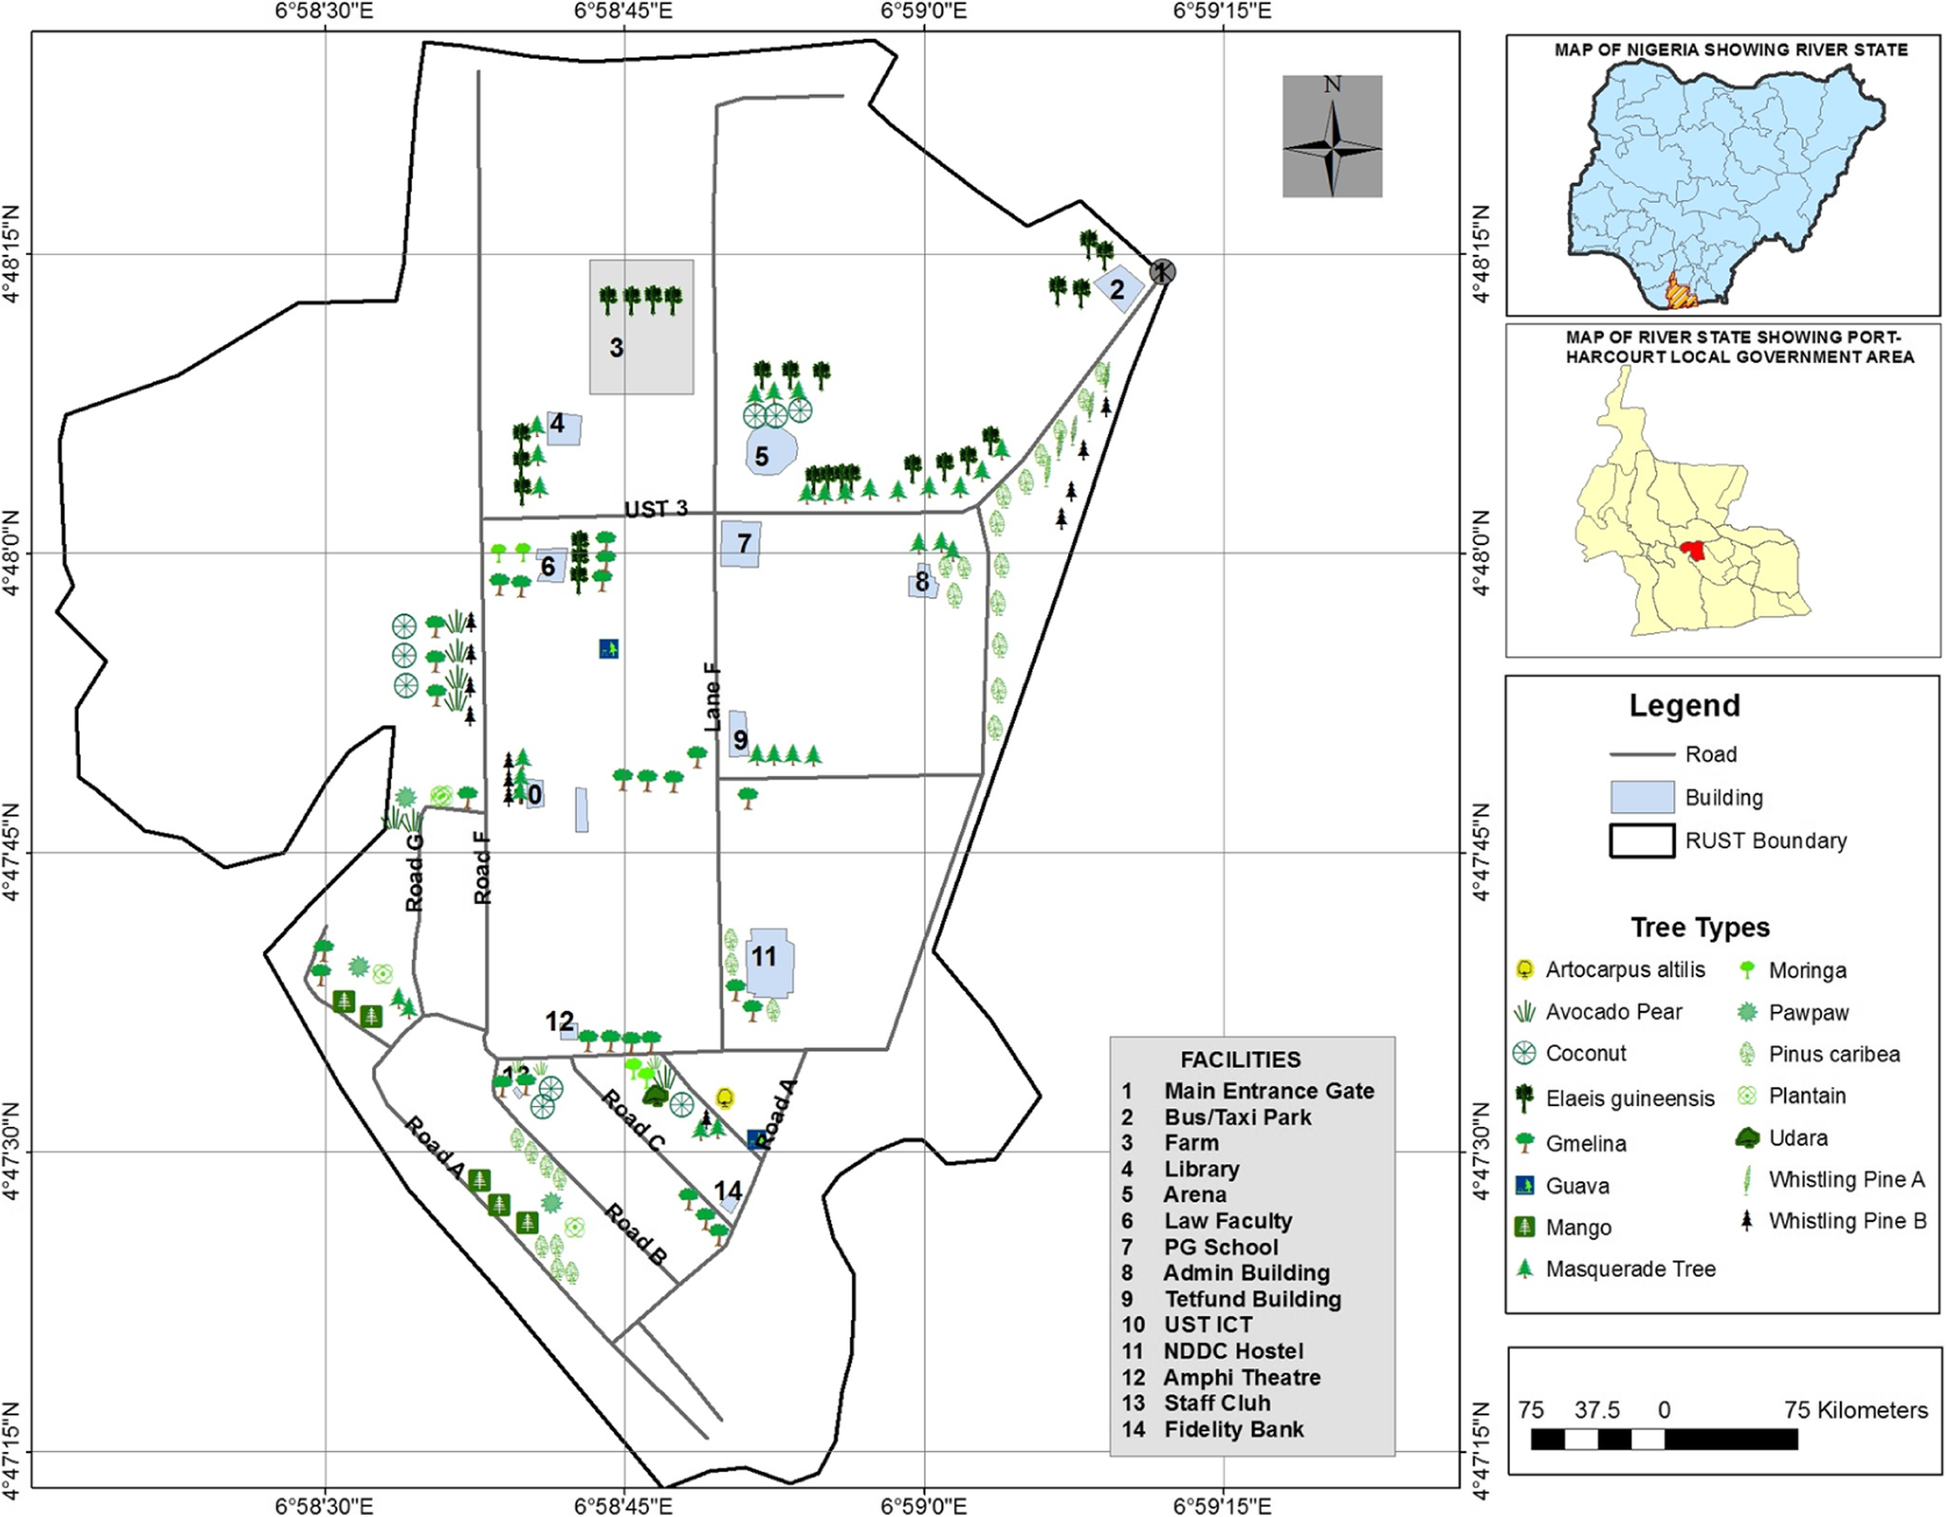
Task: Click the red Port-Harcourt area on inset map
Action: pos(1693,550)
